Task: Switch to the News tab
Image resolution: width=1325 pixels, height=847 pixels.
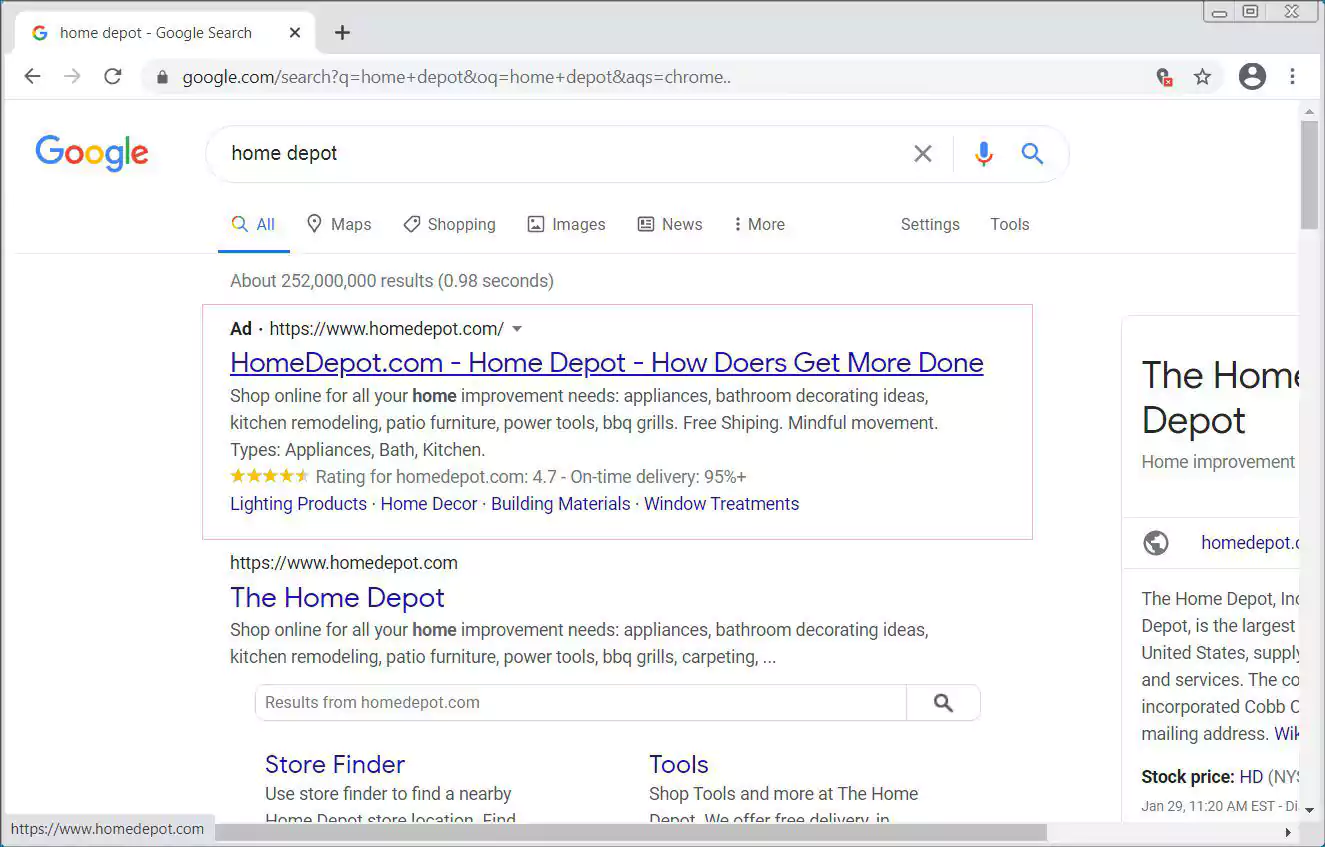Action: [670, 225]
